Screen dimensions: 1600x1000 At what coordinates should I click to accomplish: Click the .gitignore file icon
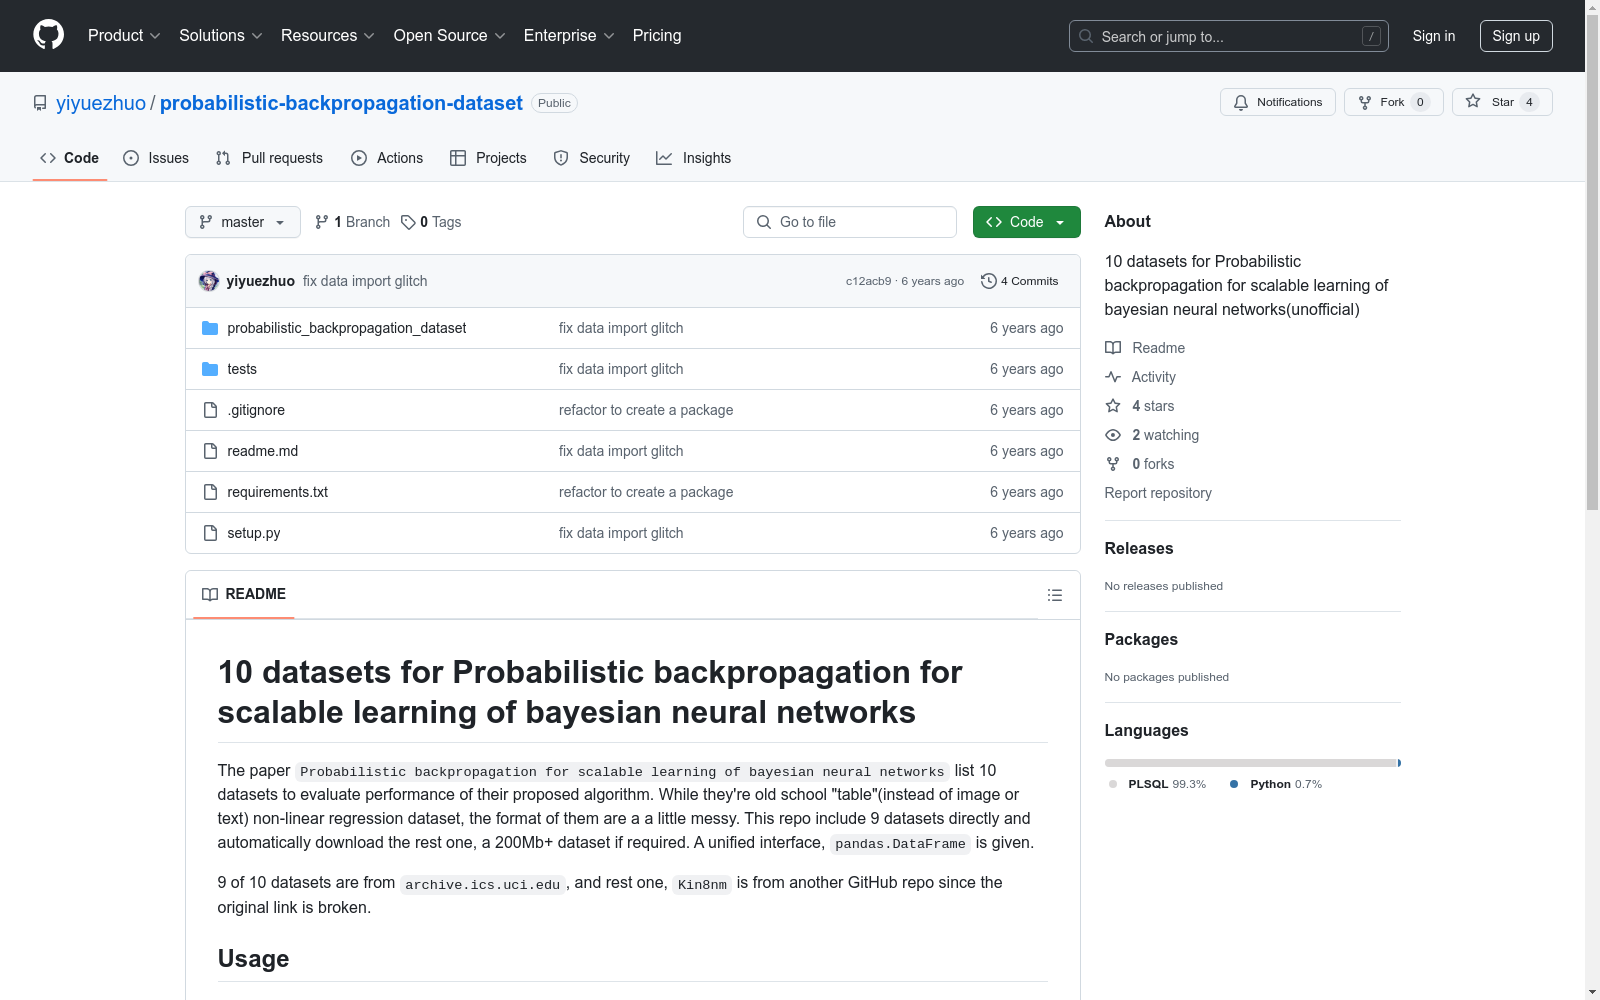pos(210,410)
